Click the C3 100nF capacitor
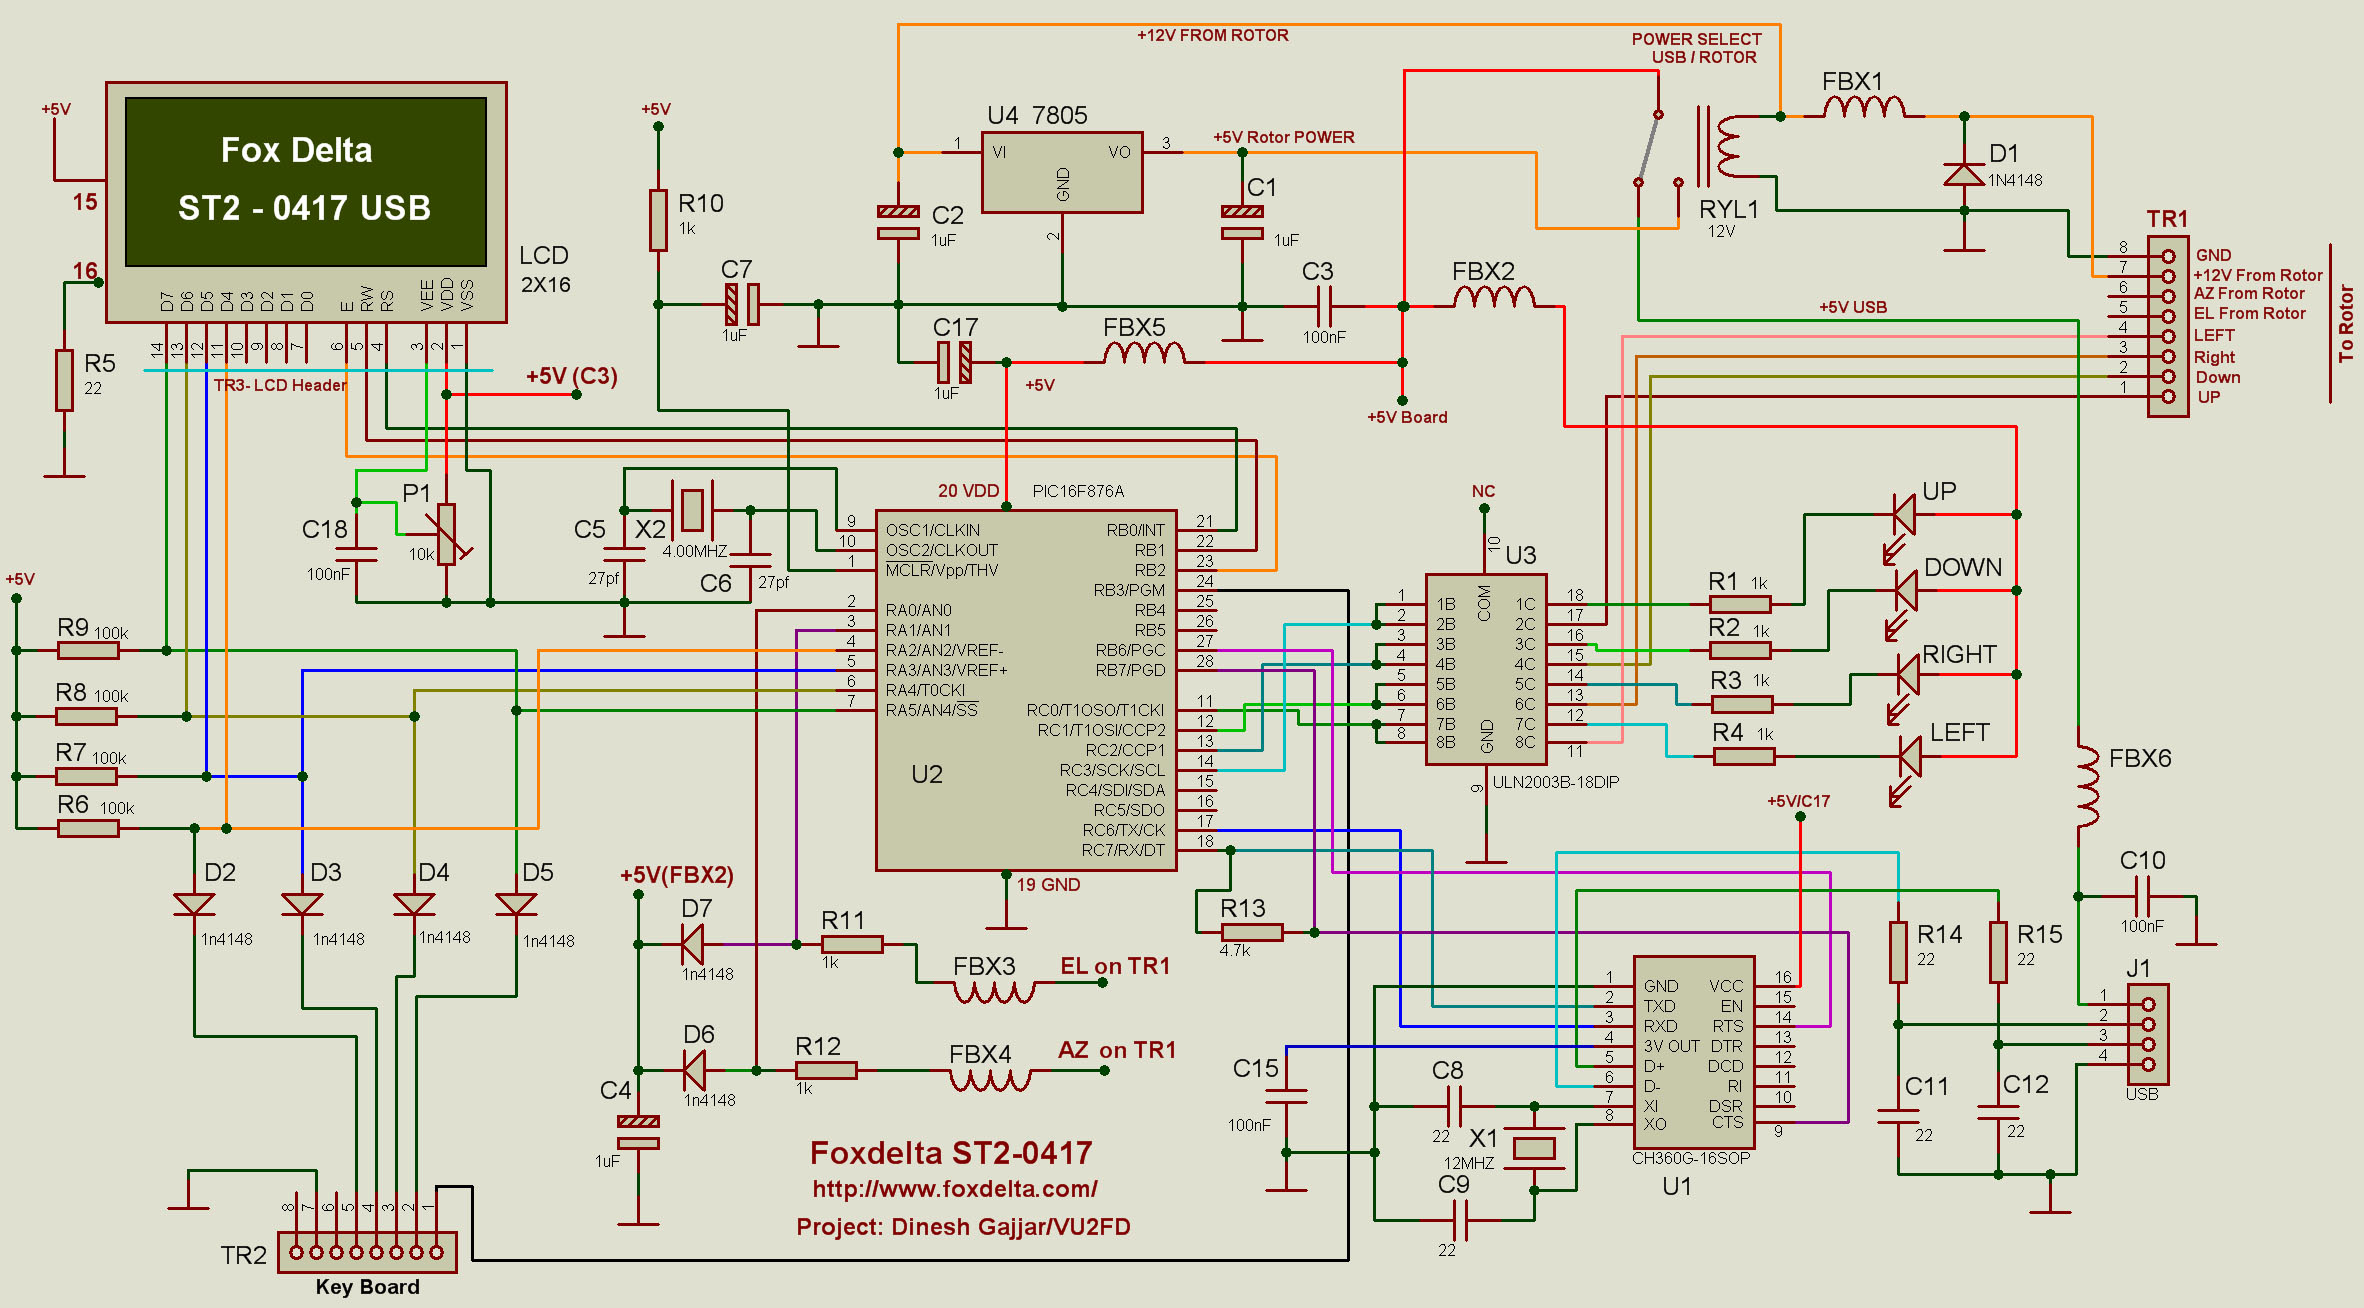 pyautogui.click(x=1325, y=306)
